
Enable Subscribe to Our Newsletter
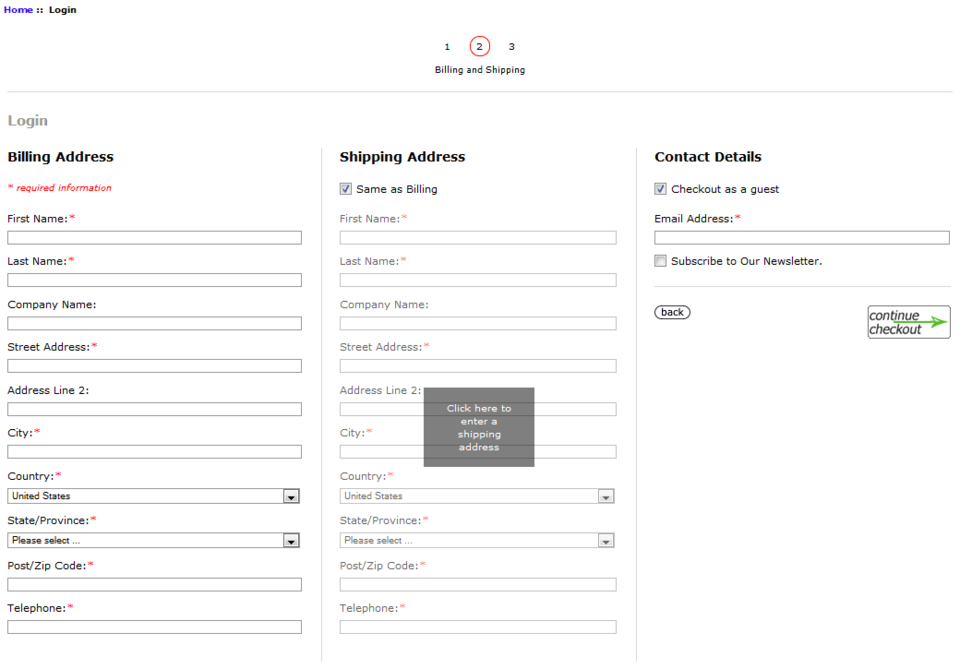click(x=660, y=260)
